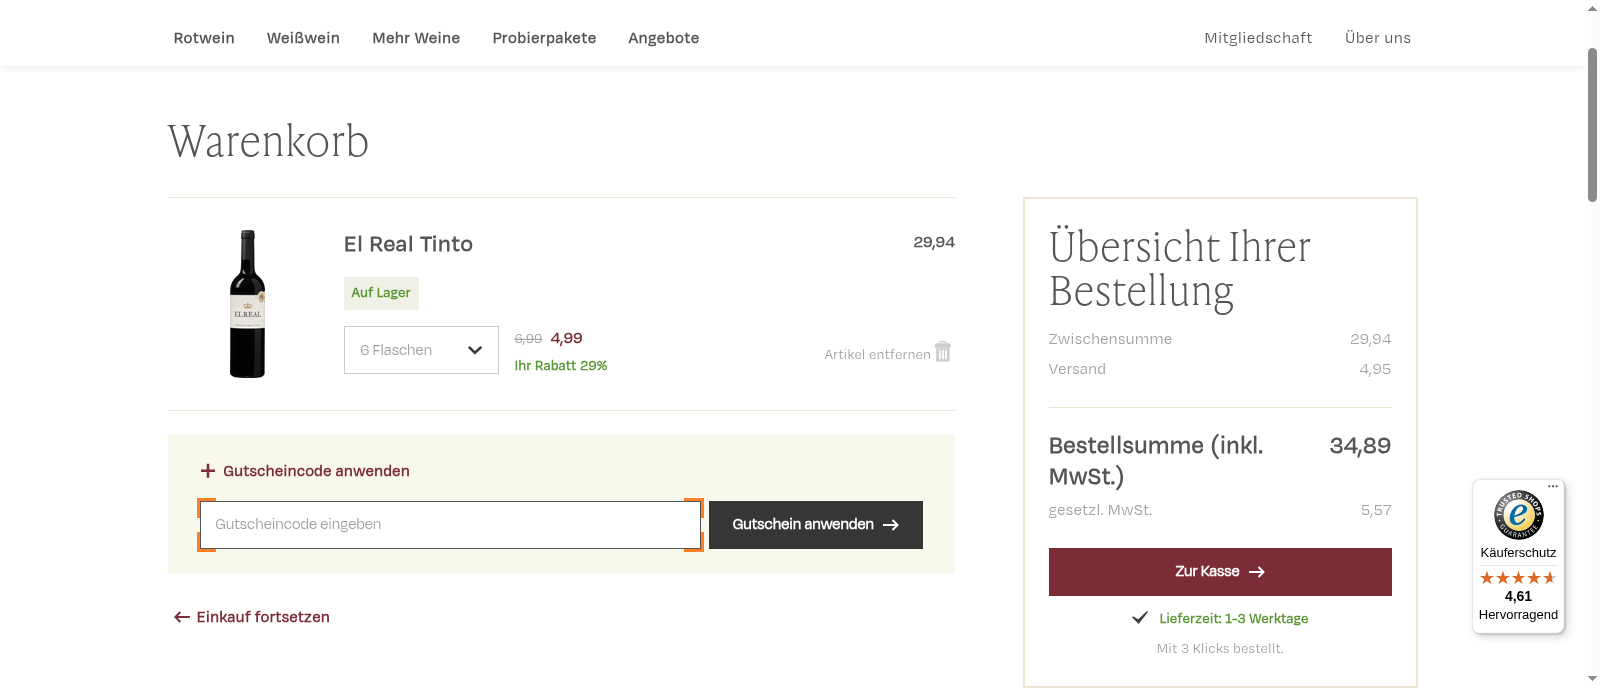Click the Zur Kasse button

point(1219,571)
